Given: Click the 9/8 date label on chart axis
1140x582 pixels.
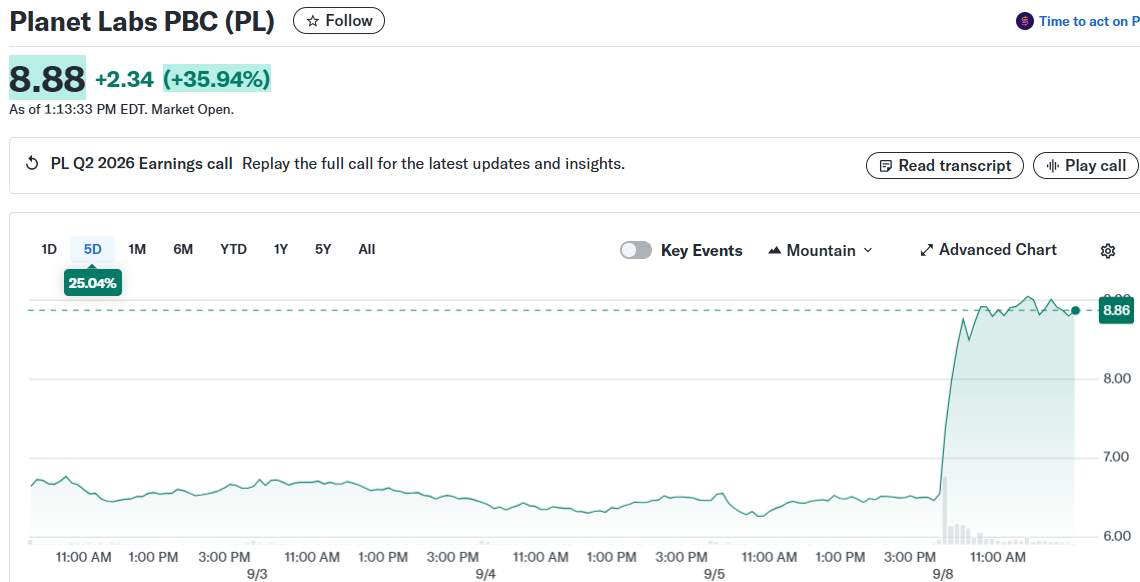Looking at the screenshot, I should [x=942, y=573].
